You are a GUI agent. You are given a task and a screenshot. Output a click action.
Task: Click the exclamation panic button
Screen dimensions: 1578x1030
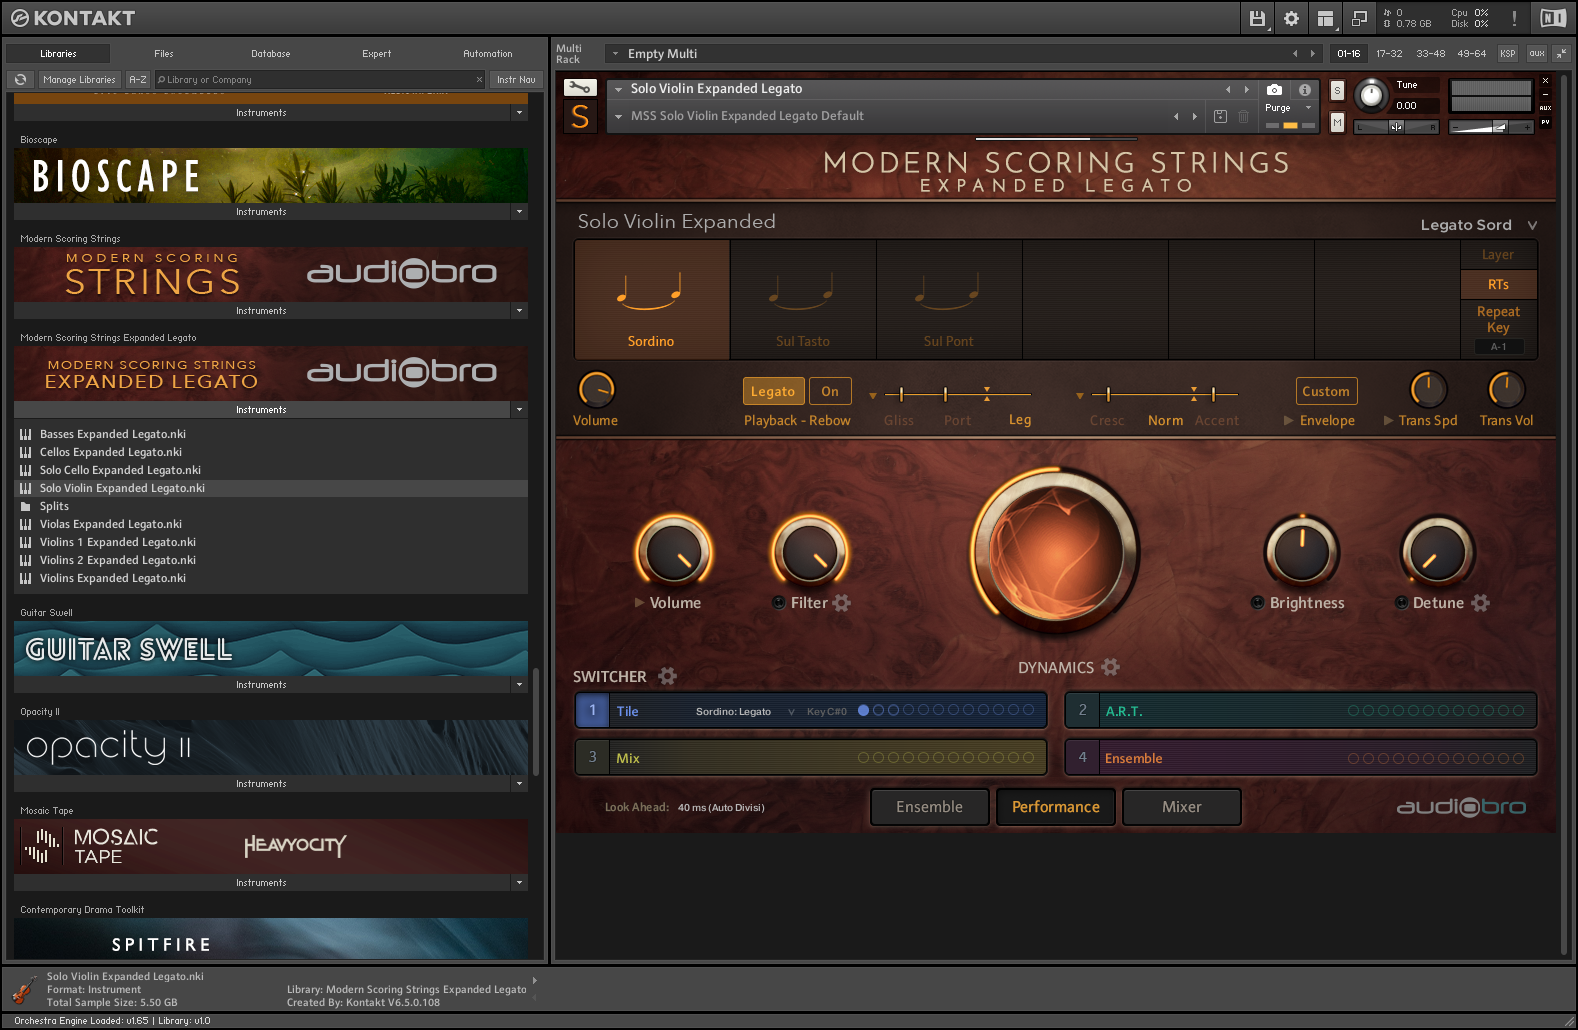pyautogui.click(x=1514, y=18)
